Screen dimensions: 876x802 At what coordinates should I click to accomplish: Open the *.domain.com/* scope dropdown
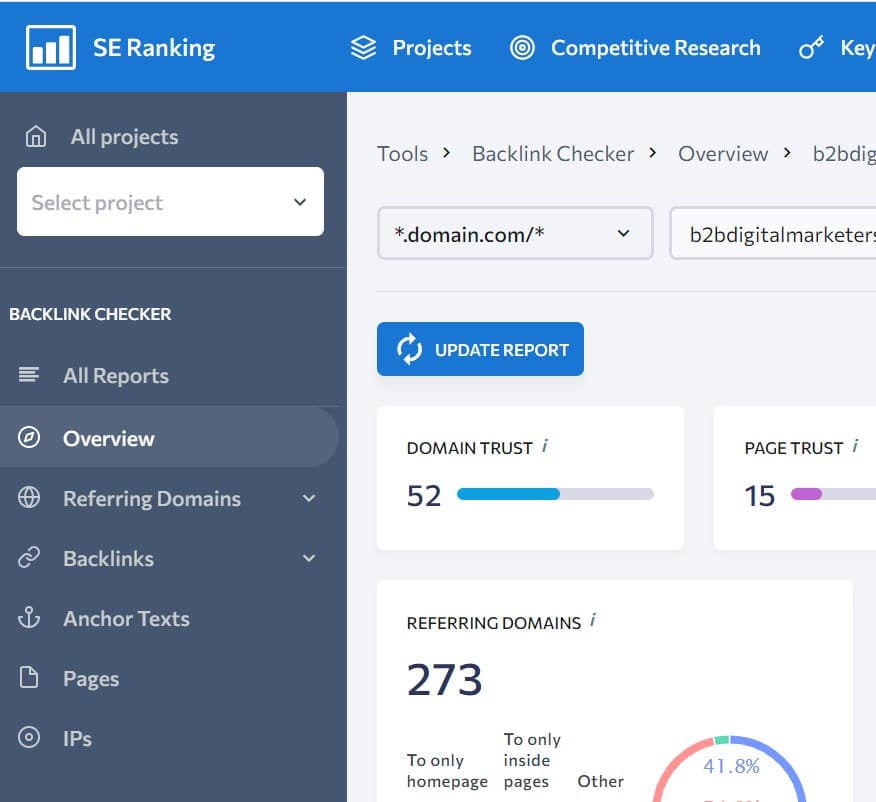click(x=515, y=233)
